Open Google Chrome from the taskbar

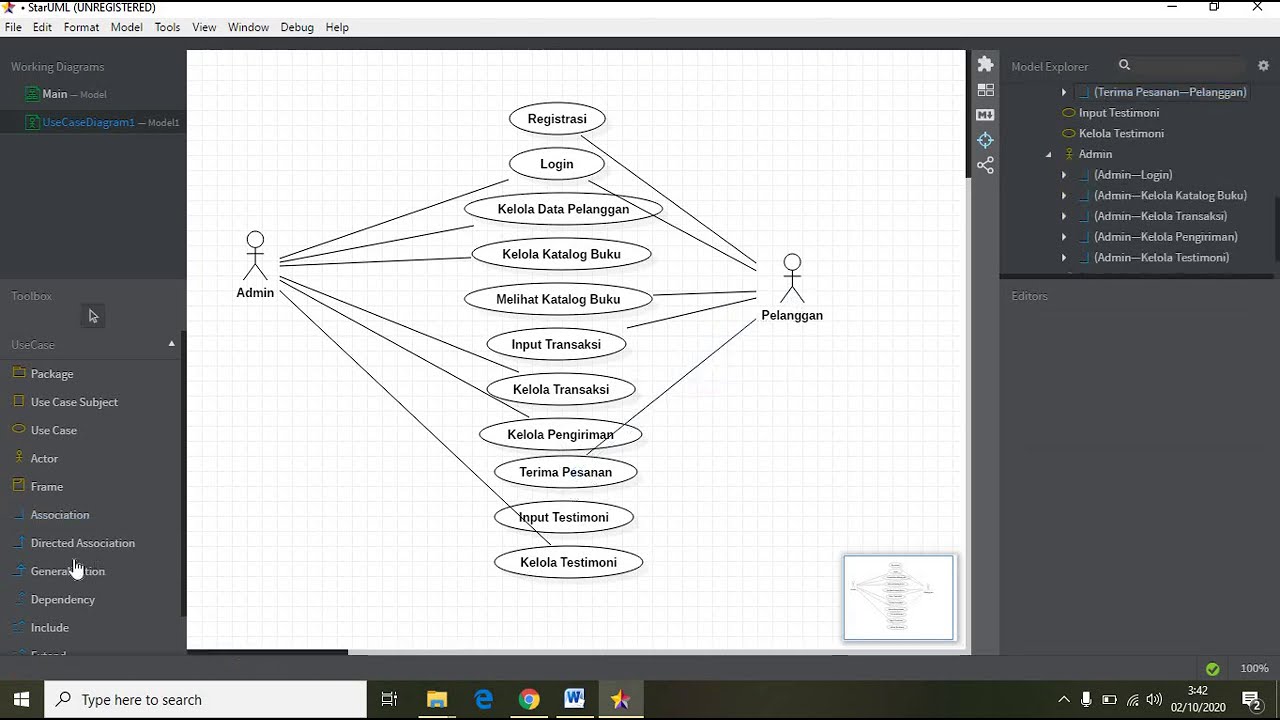pos(529,699)
